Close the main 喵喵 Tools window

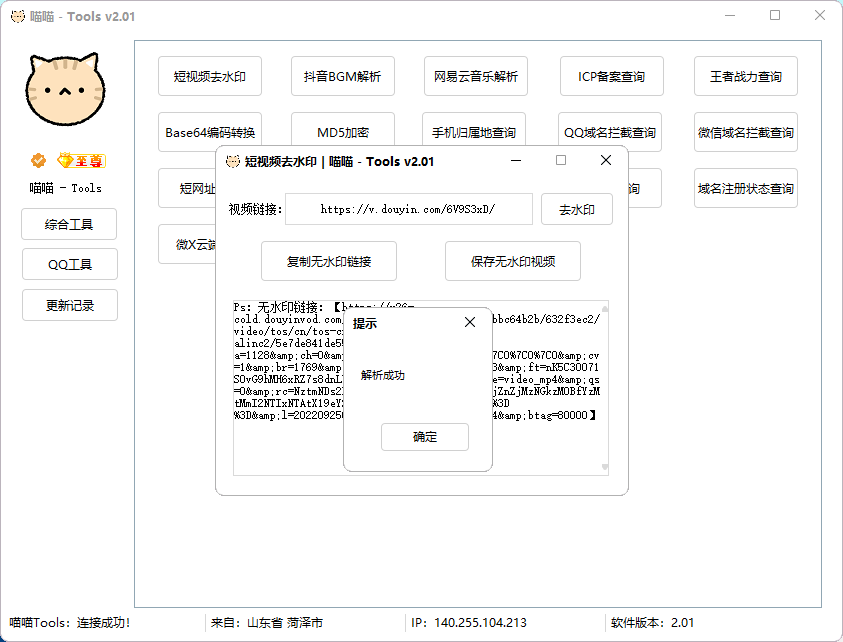(x=820, y=16)
